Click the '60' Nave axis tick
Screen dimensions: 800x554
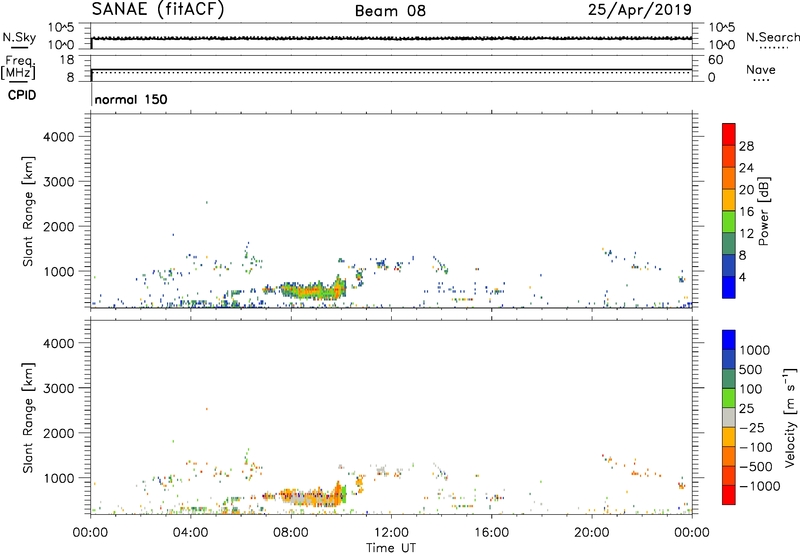pos(715,60)
